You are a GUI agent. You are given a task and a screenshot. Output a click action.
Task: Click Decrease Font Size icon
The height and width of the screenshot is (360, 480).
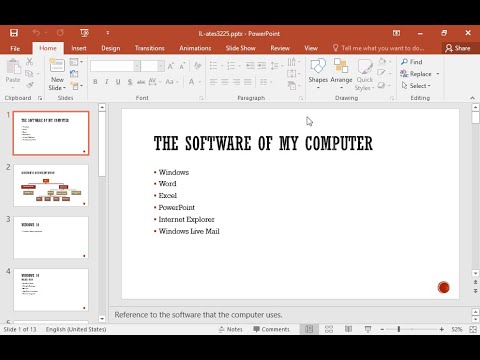(182, 66)
